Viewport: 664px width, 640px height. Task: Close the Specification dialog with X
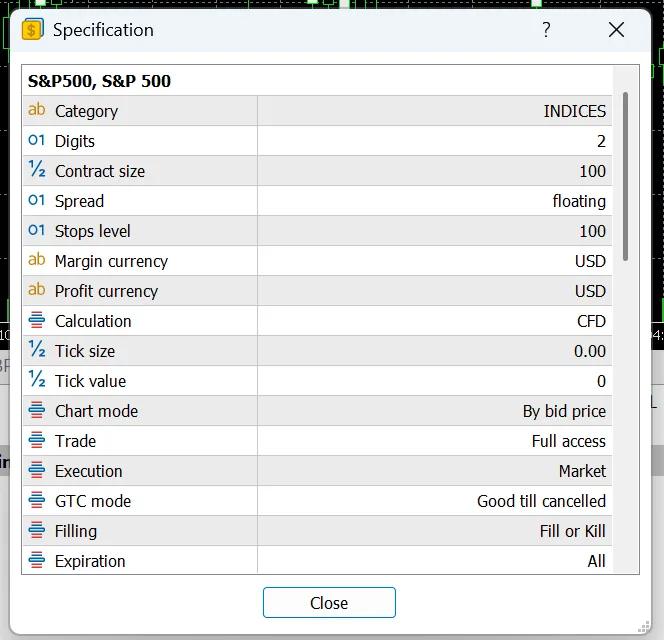coord(616,30)
